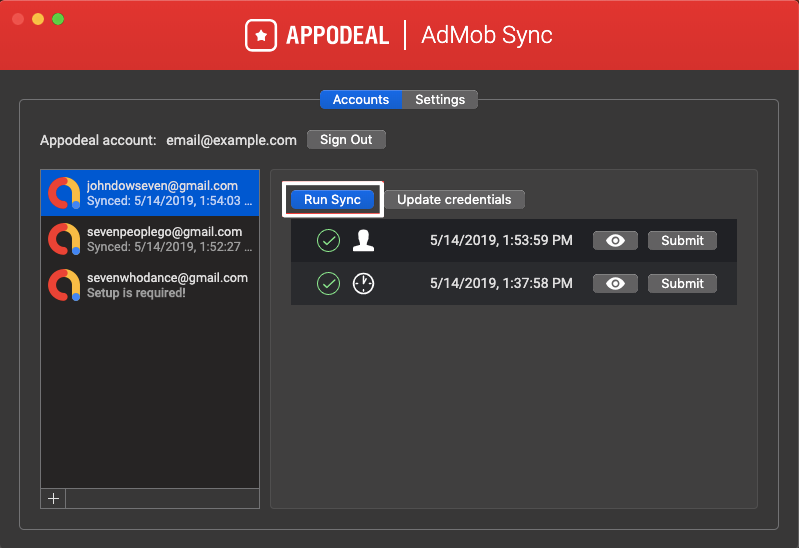Click green checkmark status on 1:37:58 PM row

[328, 284]
